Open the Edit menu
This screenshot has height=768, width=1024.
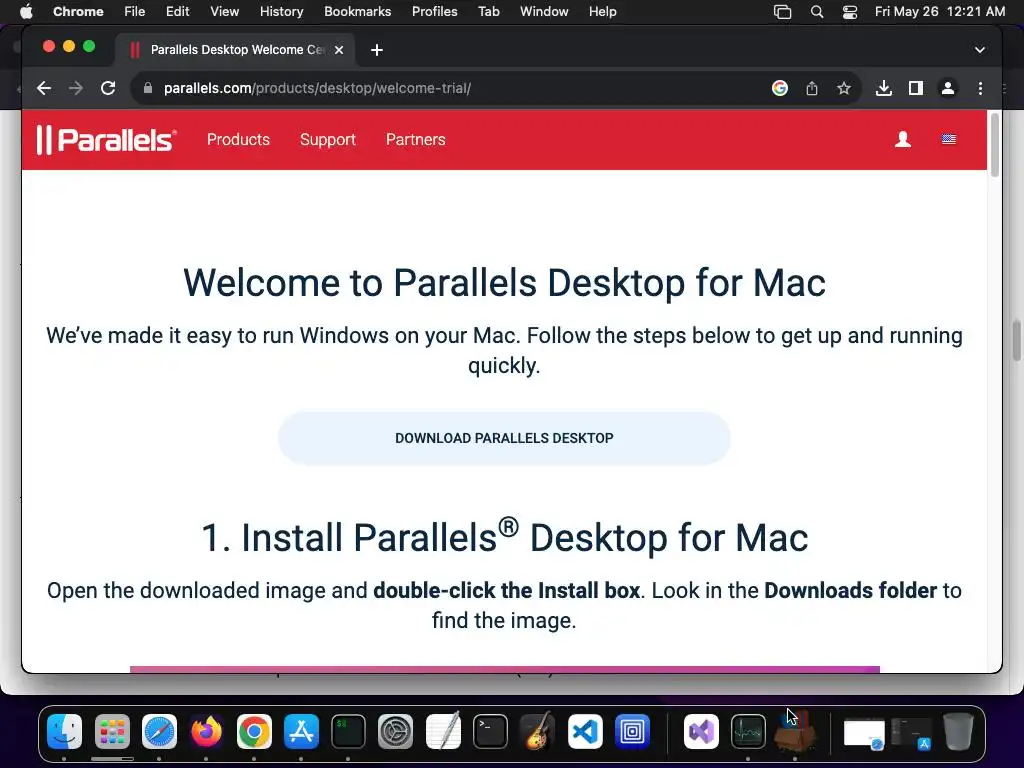[x=177, y=11]
